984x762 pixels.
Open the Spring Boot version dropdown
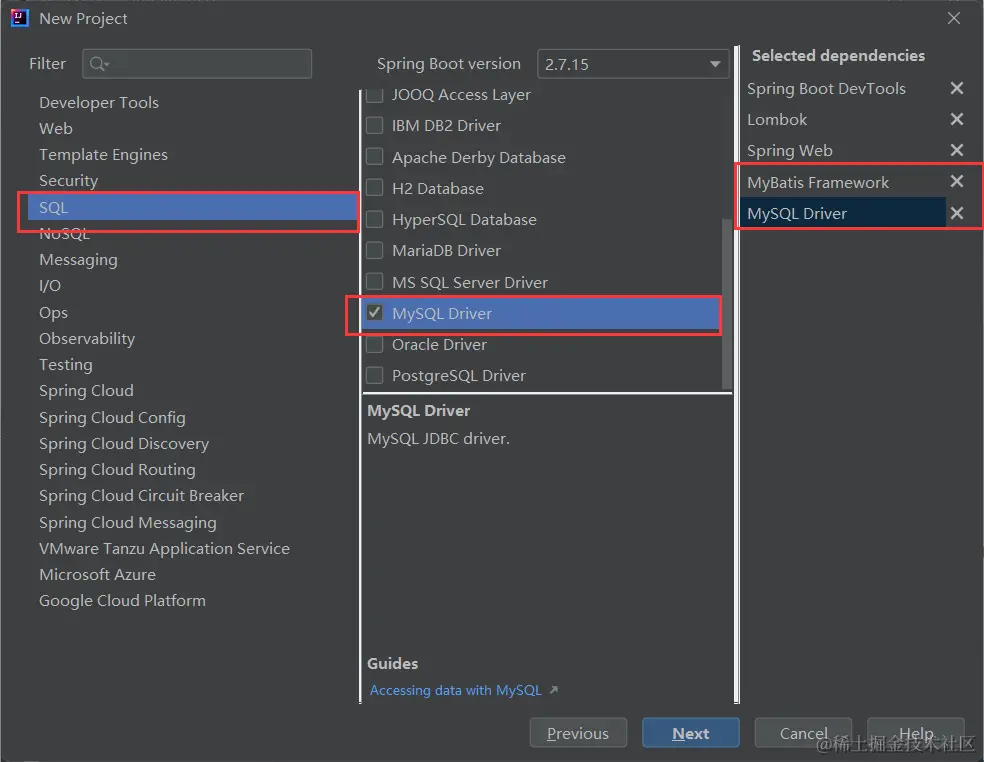633,64
